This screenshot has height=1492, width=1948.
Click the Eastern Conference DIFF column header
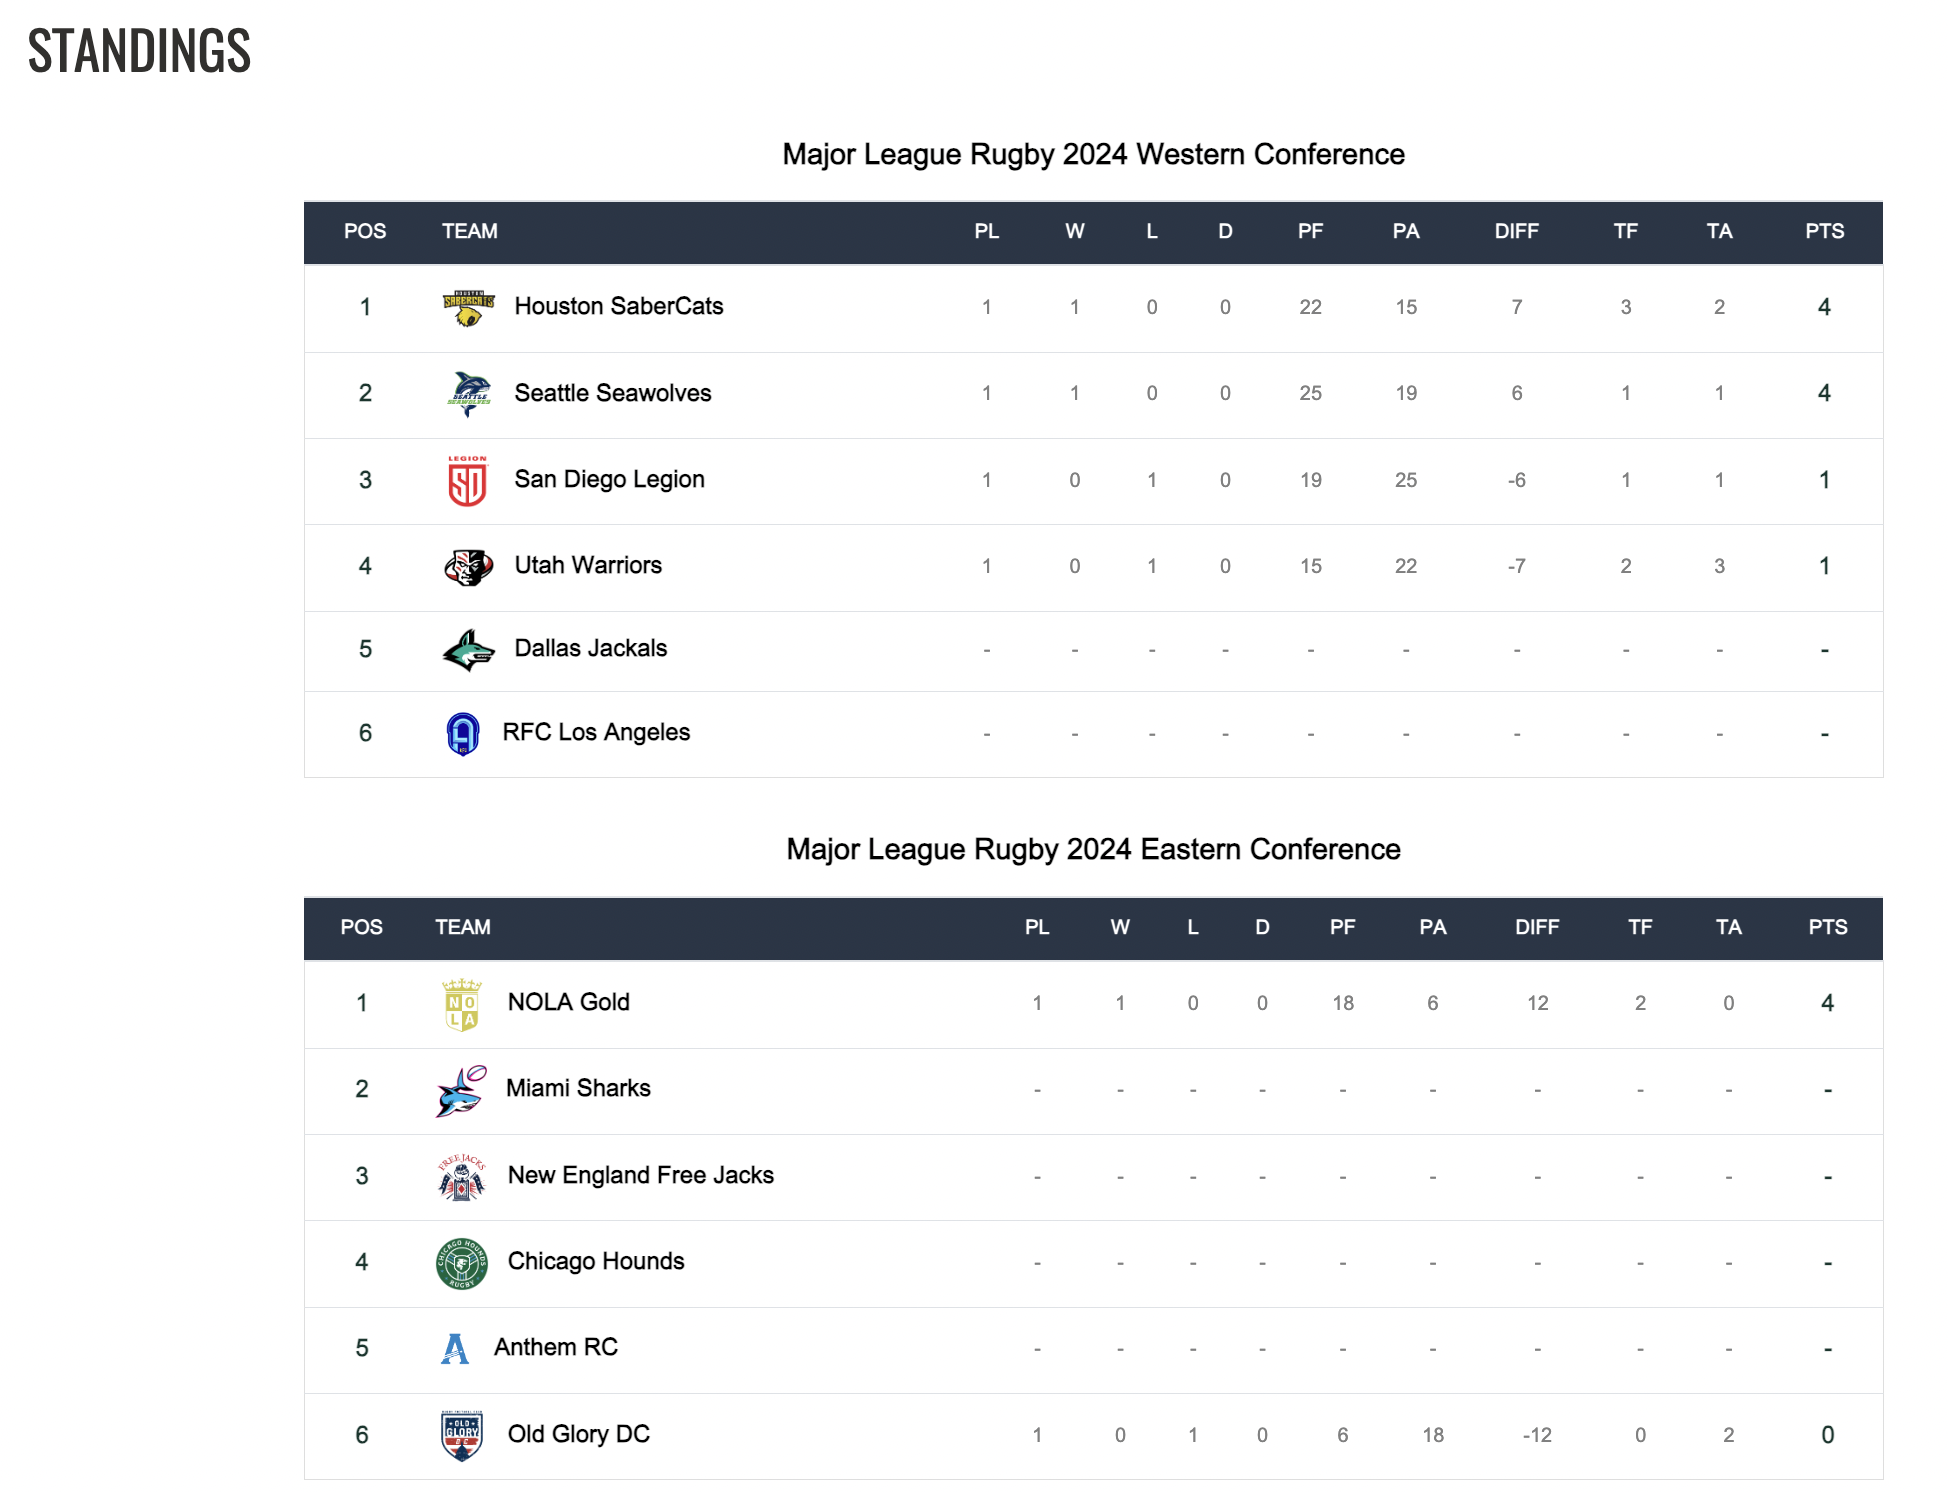tap(1537, 927)
